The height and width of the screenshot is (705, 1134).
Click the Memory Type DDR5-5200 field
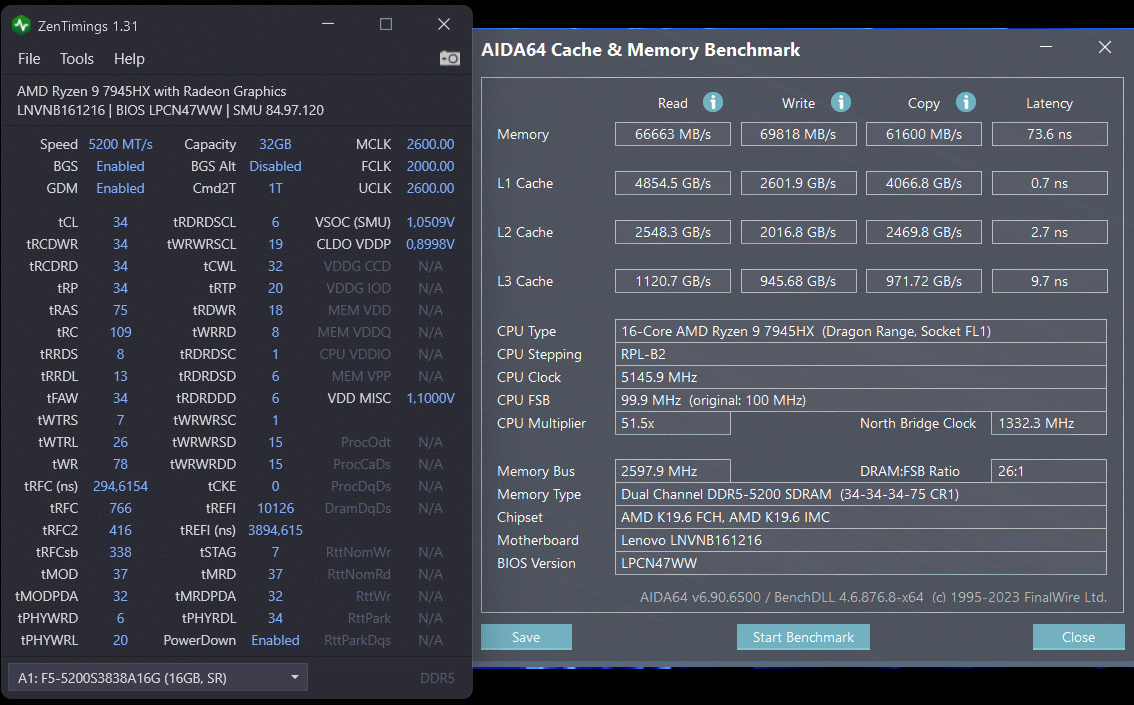point(861,494)
